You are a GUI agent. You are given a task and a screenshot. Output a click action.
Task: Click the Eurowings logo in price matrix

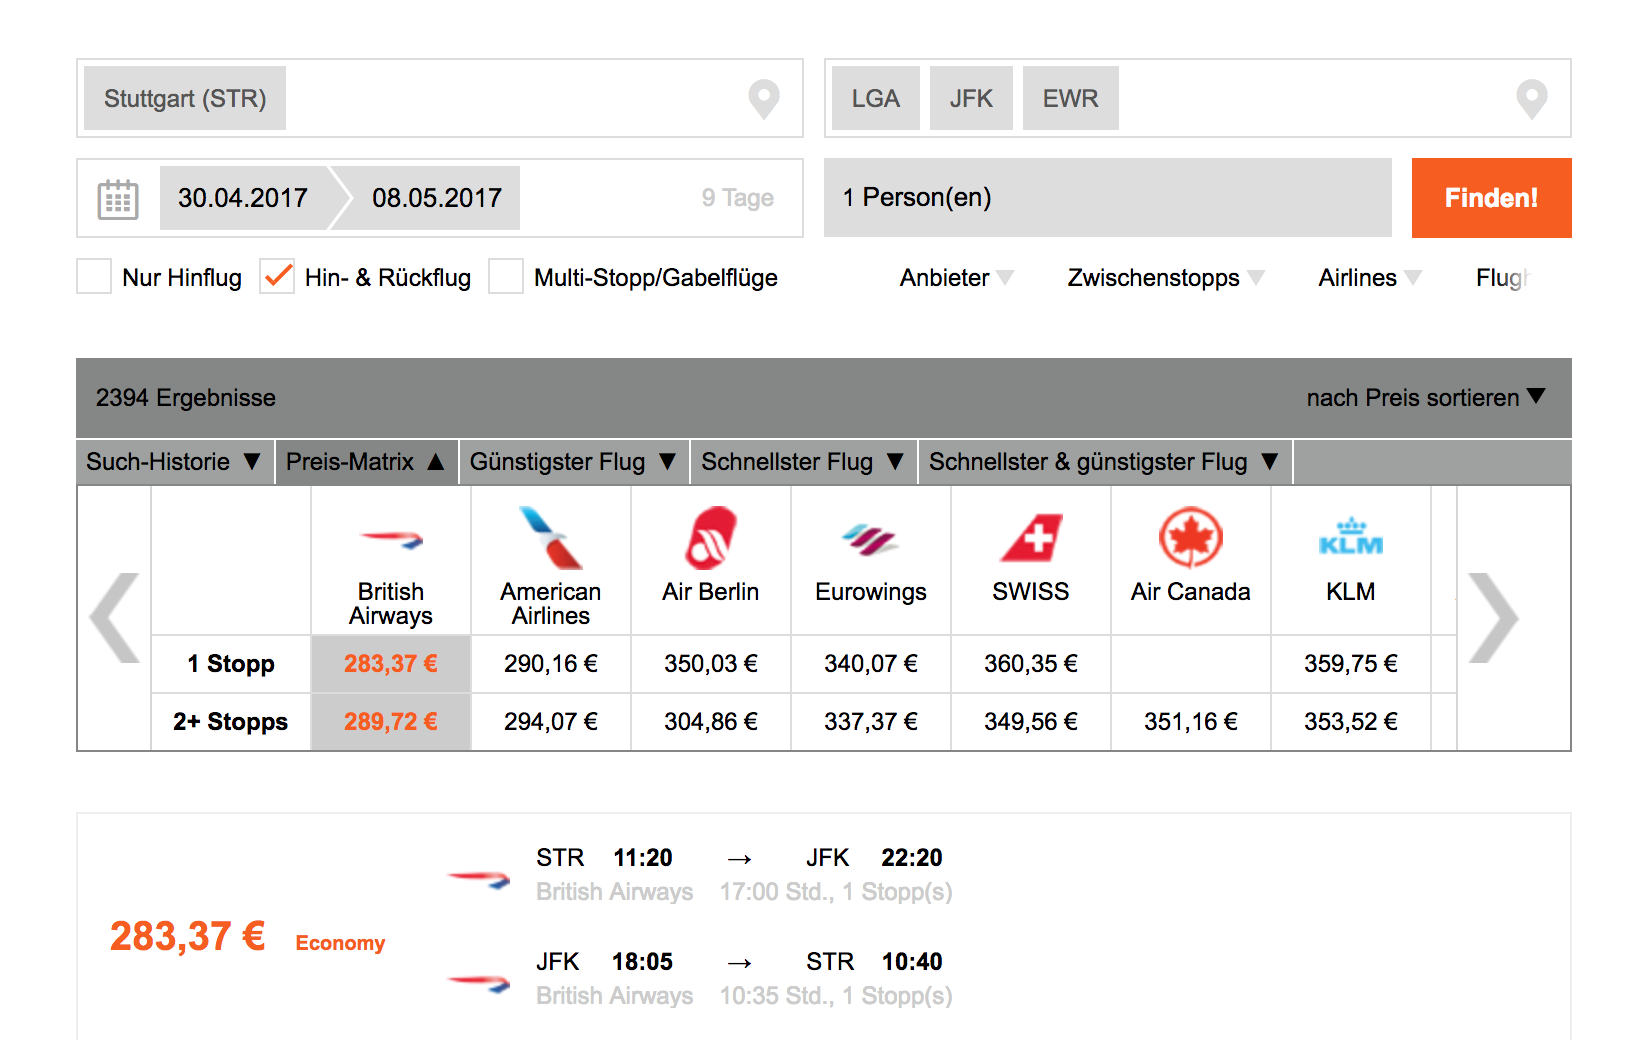click(871, 540)
